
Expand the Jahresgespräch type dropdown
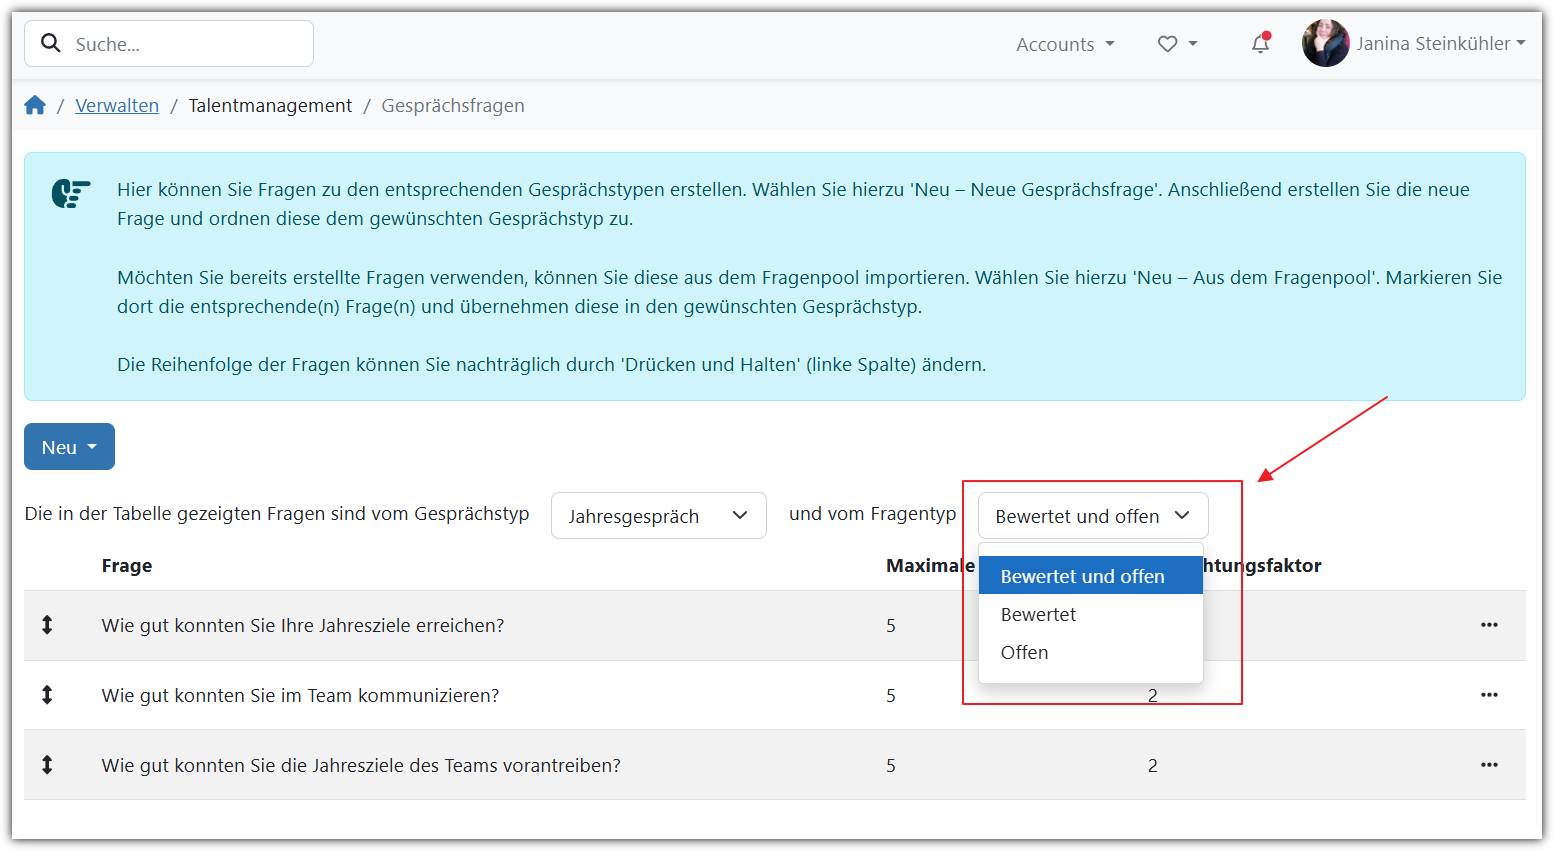coord(658,516)
